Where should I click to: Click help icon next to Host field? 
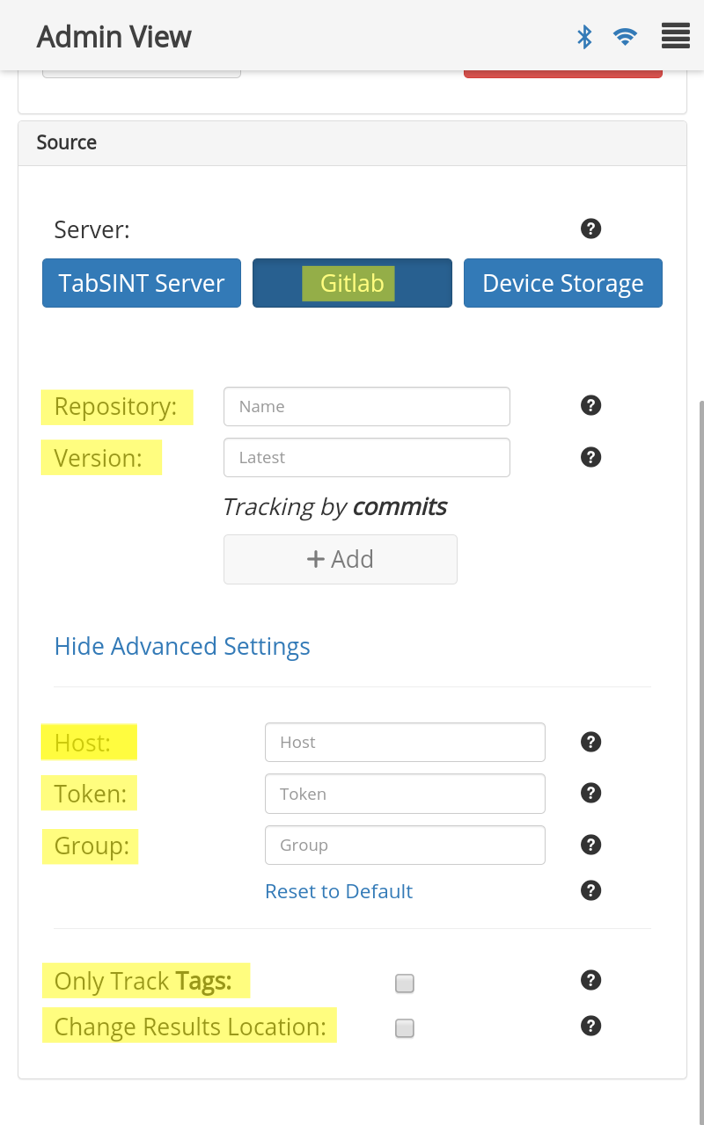point(591,742)
